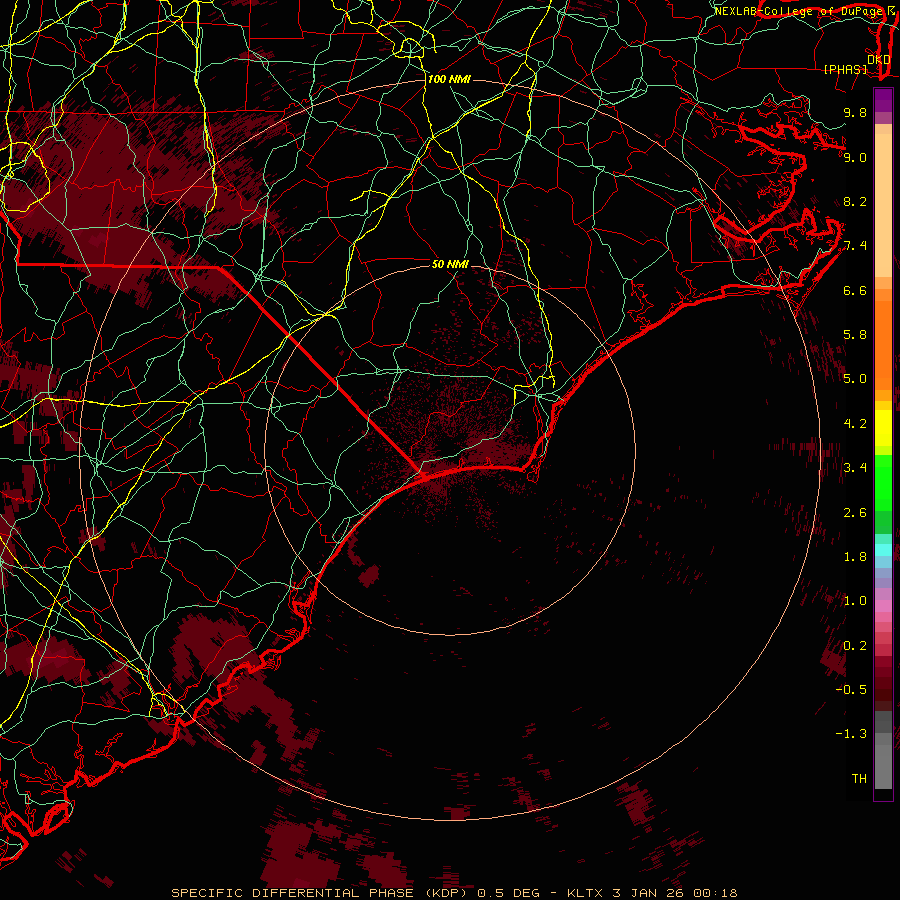This screenshot has height=900, width=900.
Task: Click the 0.2 value on color scale
Action: pyautogui.click(x=855, y=646)
